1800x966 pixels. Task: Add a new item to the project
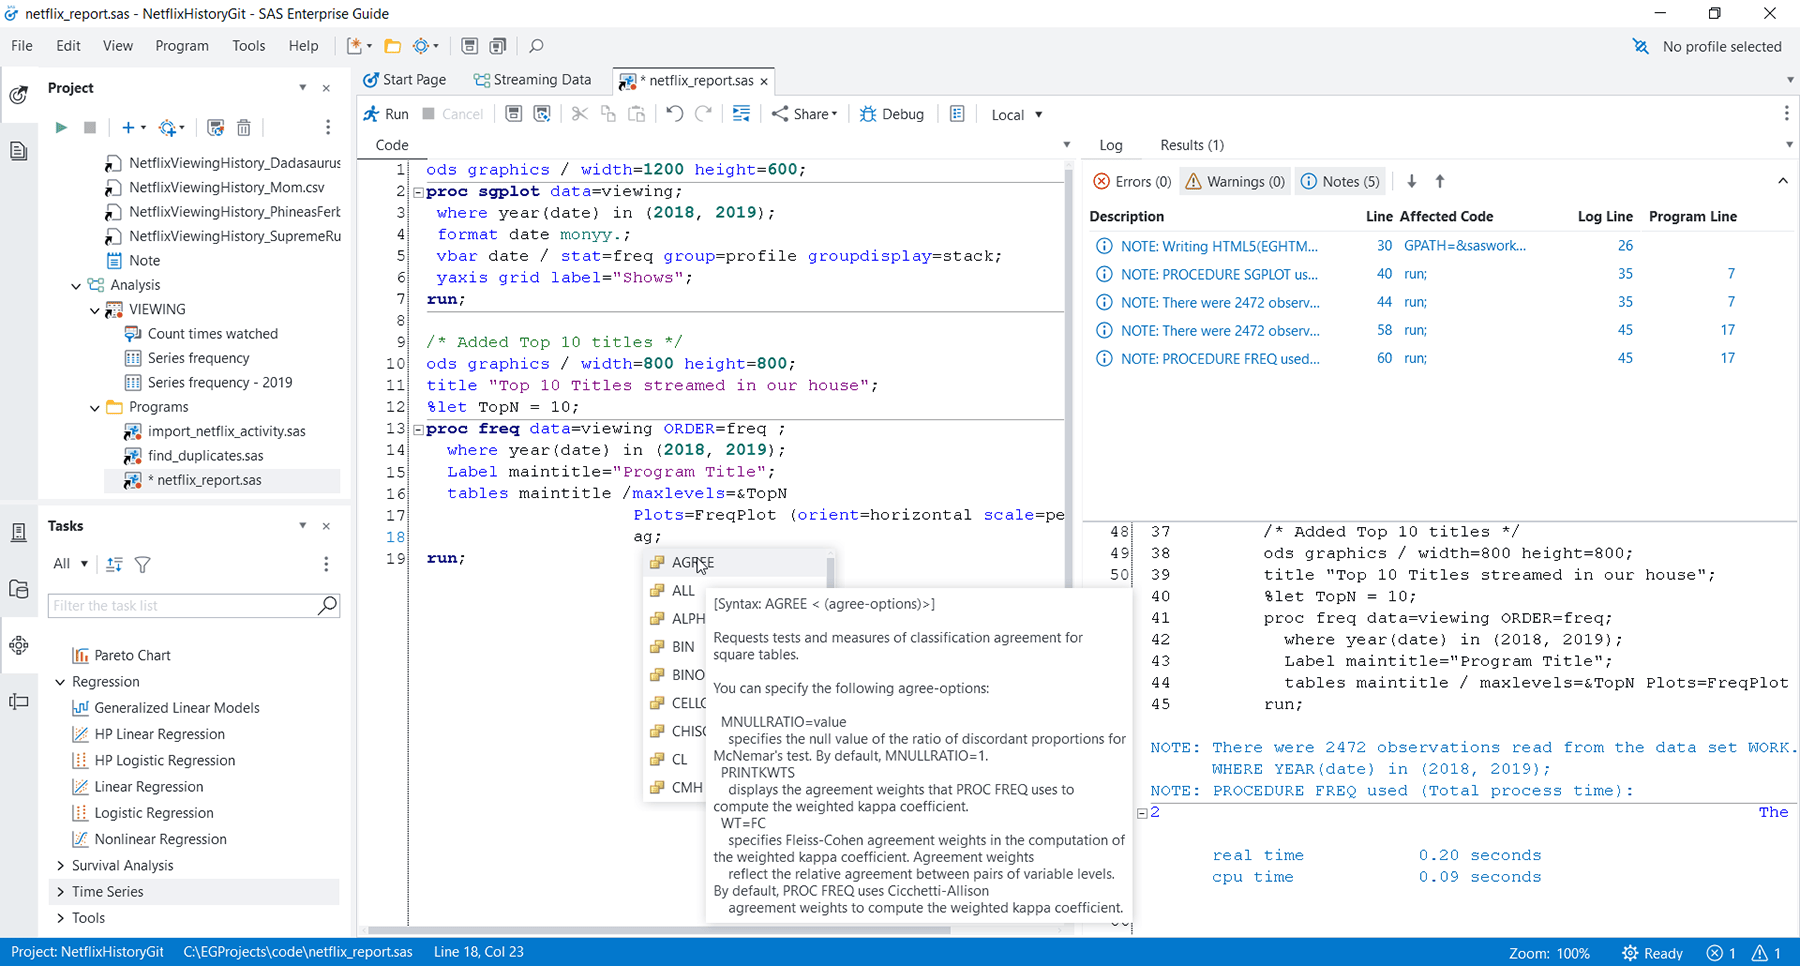[x=133, y=127]
